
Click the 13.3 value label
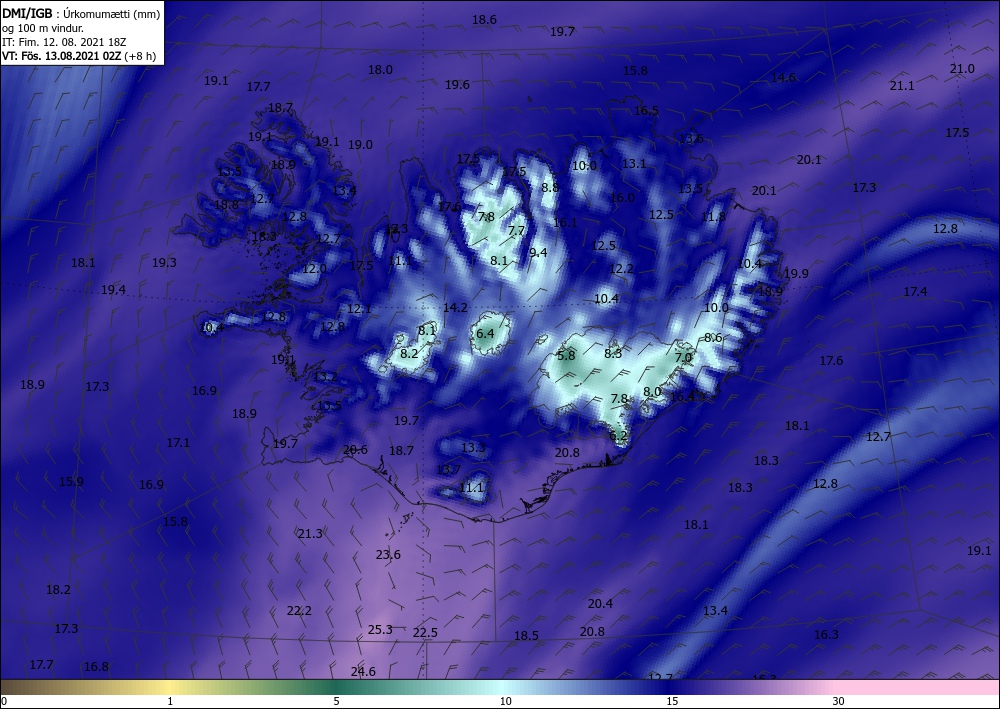point(473,448)
